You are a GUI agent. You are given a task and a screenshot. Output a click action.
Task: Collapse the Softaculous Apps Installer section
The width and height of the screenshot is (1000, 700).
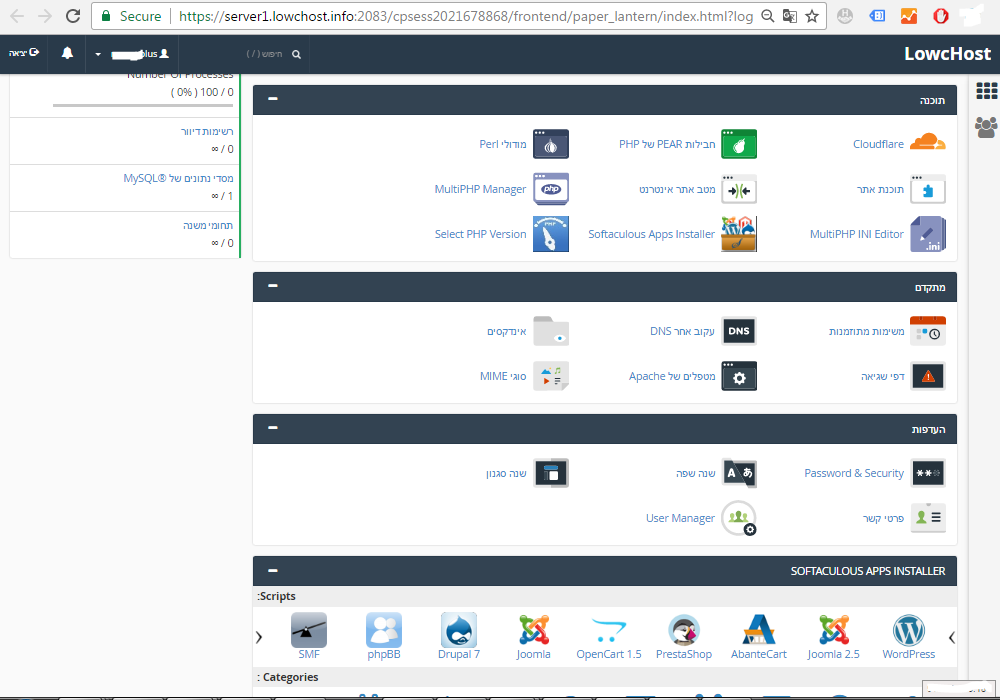click(x=273, y=570)
